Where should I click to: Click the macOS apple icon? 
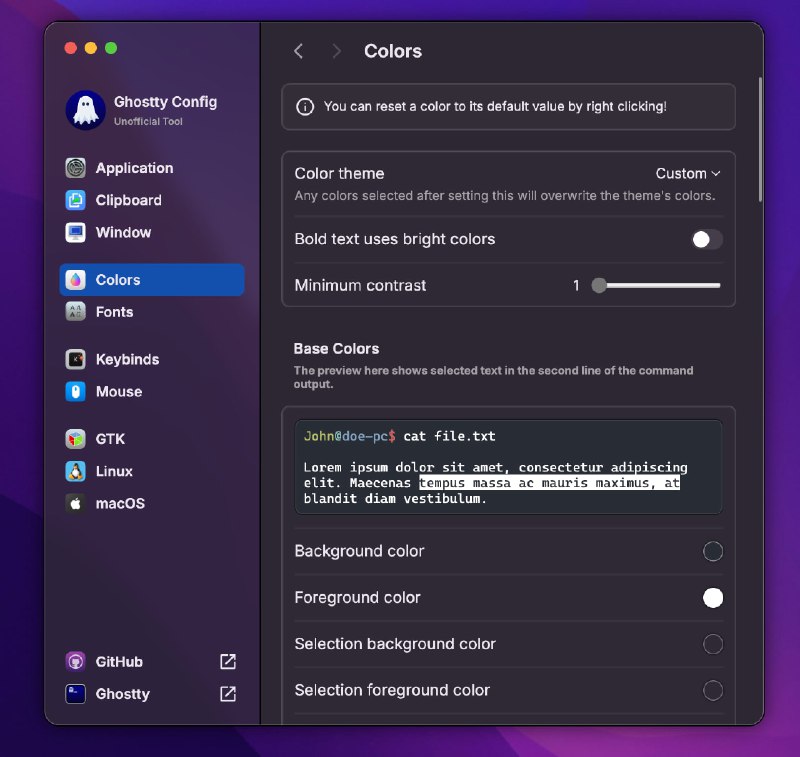[76, 503]
